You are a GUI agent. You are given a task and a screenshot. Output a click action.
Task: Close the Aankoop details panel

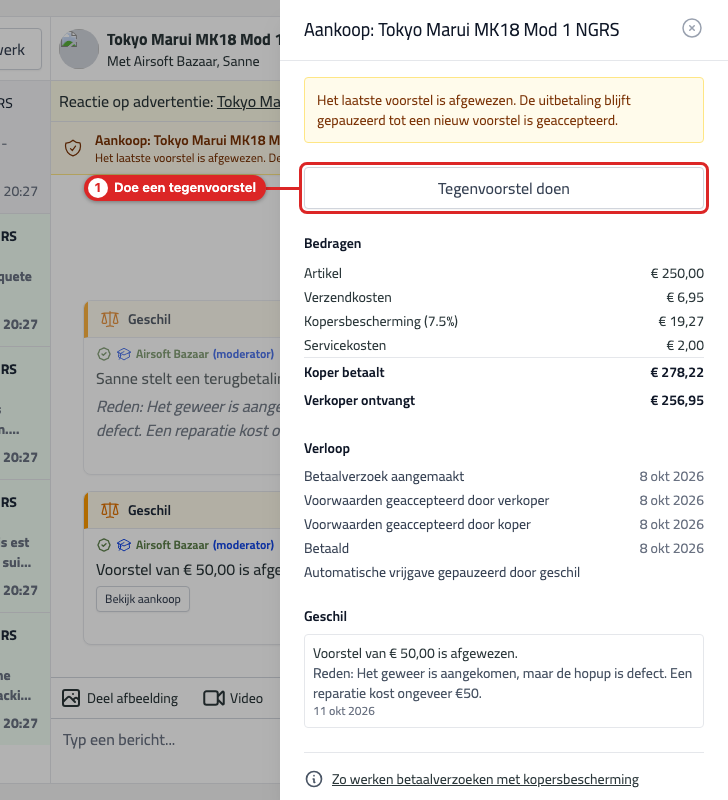pyautogui.click(x=692, y=28)
